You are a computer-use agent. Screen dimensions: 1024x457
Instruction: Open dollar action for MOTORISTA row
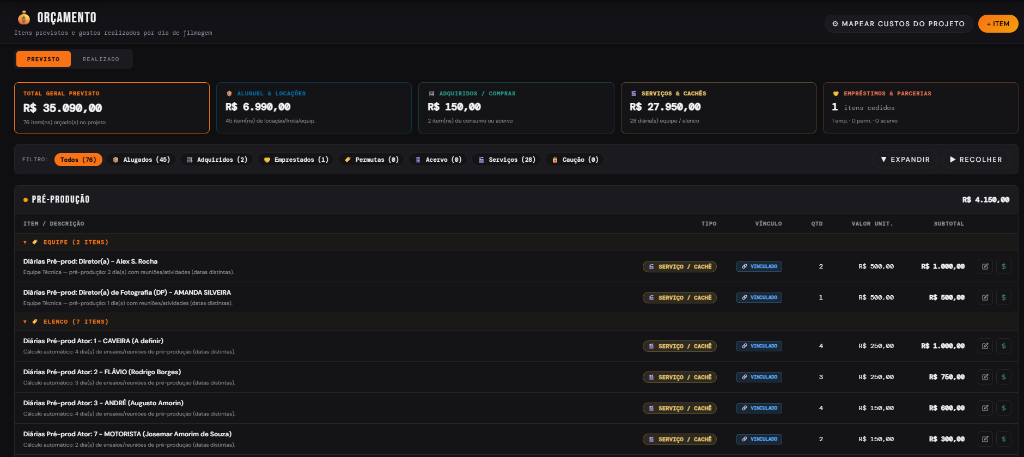[1004, 439]
